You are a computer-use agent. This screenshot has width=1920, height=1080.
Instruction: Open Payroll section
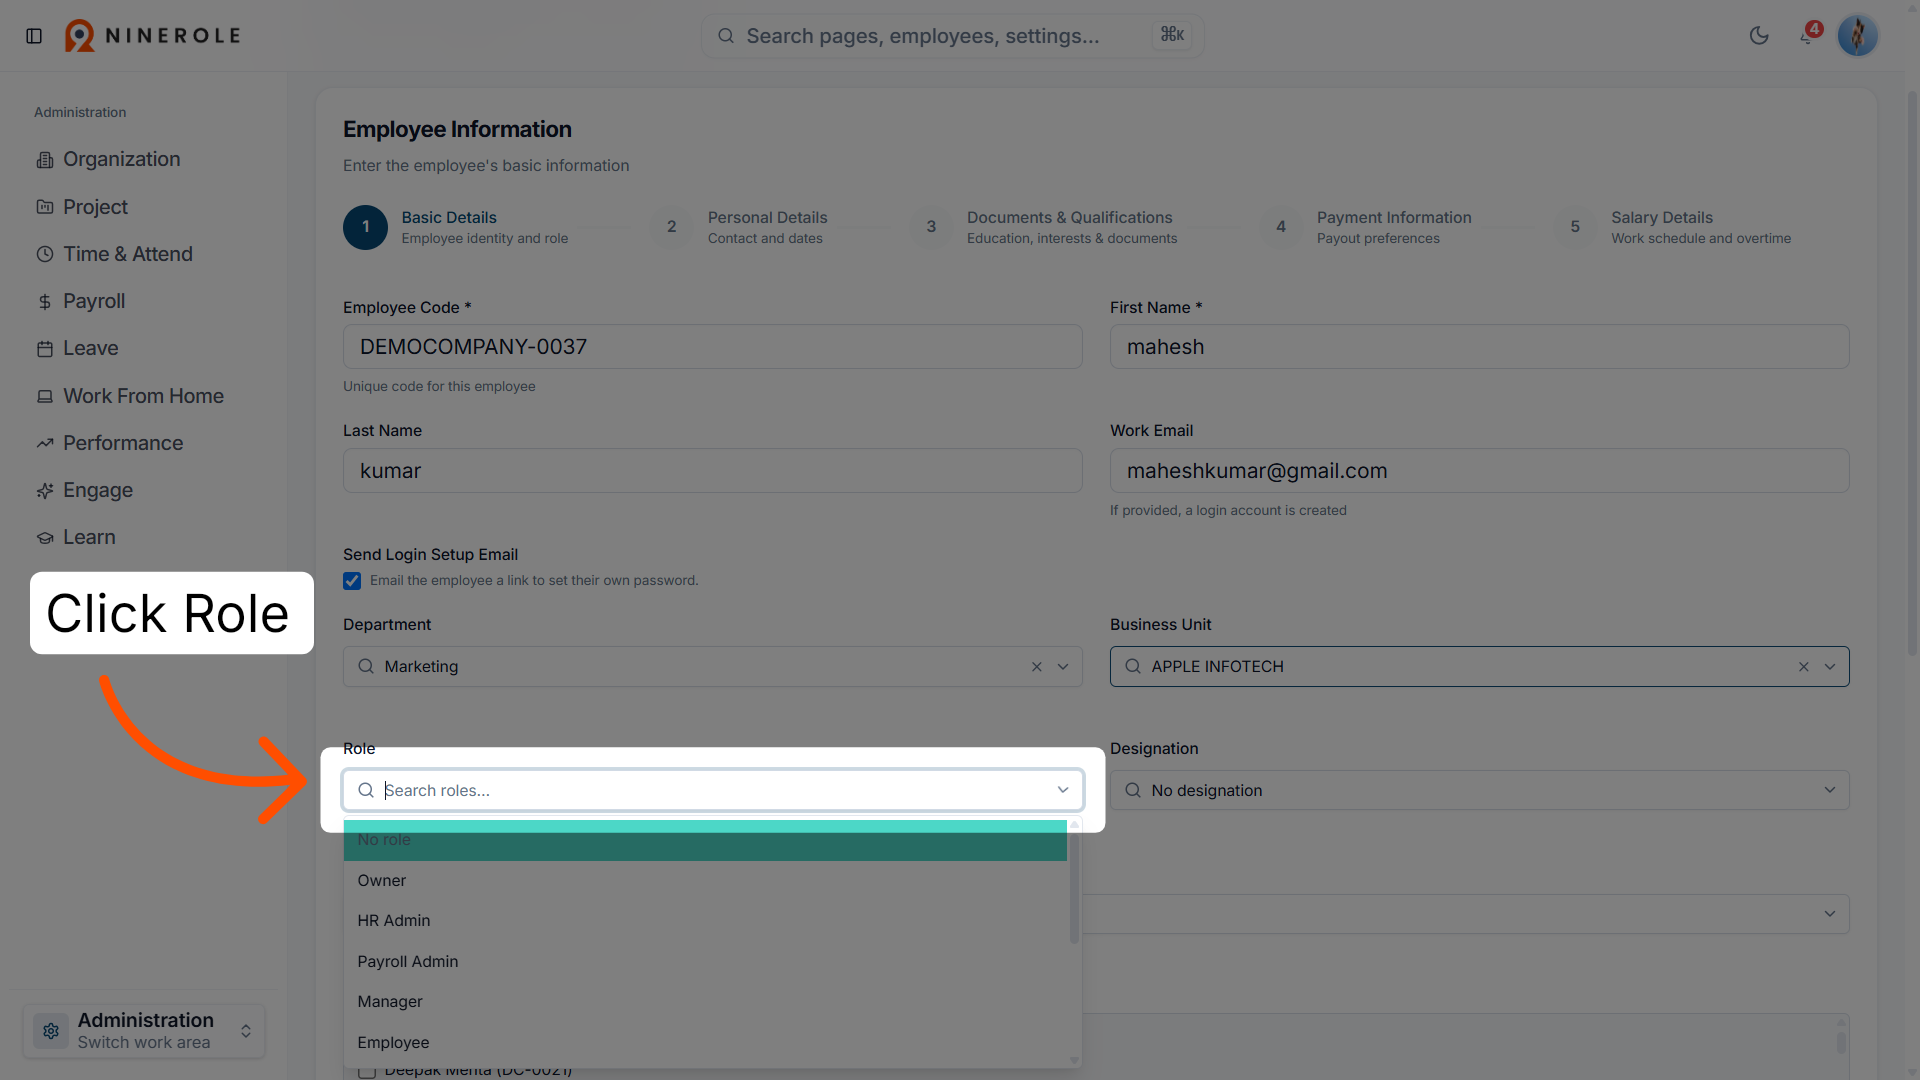pyautogui.click(x=81, y=301)
